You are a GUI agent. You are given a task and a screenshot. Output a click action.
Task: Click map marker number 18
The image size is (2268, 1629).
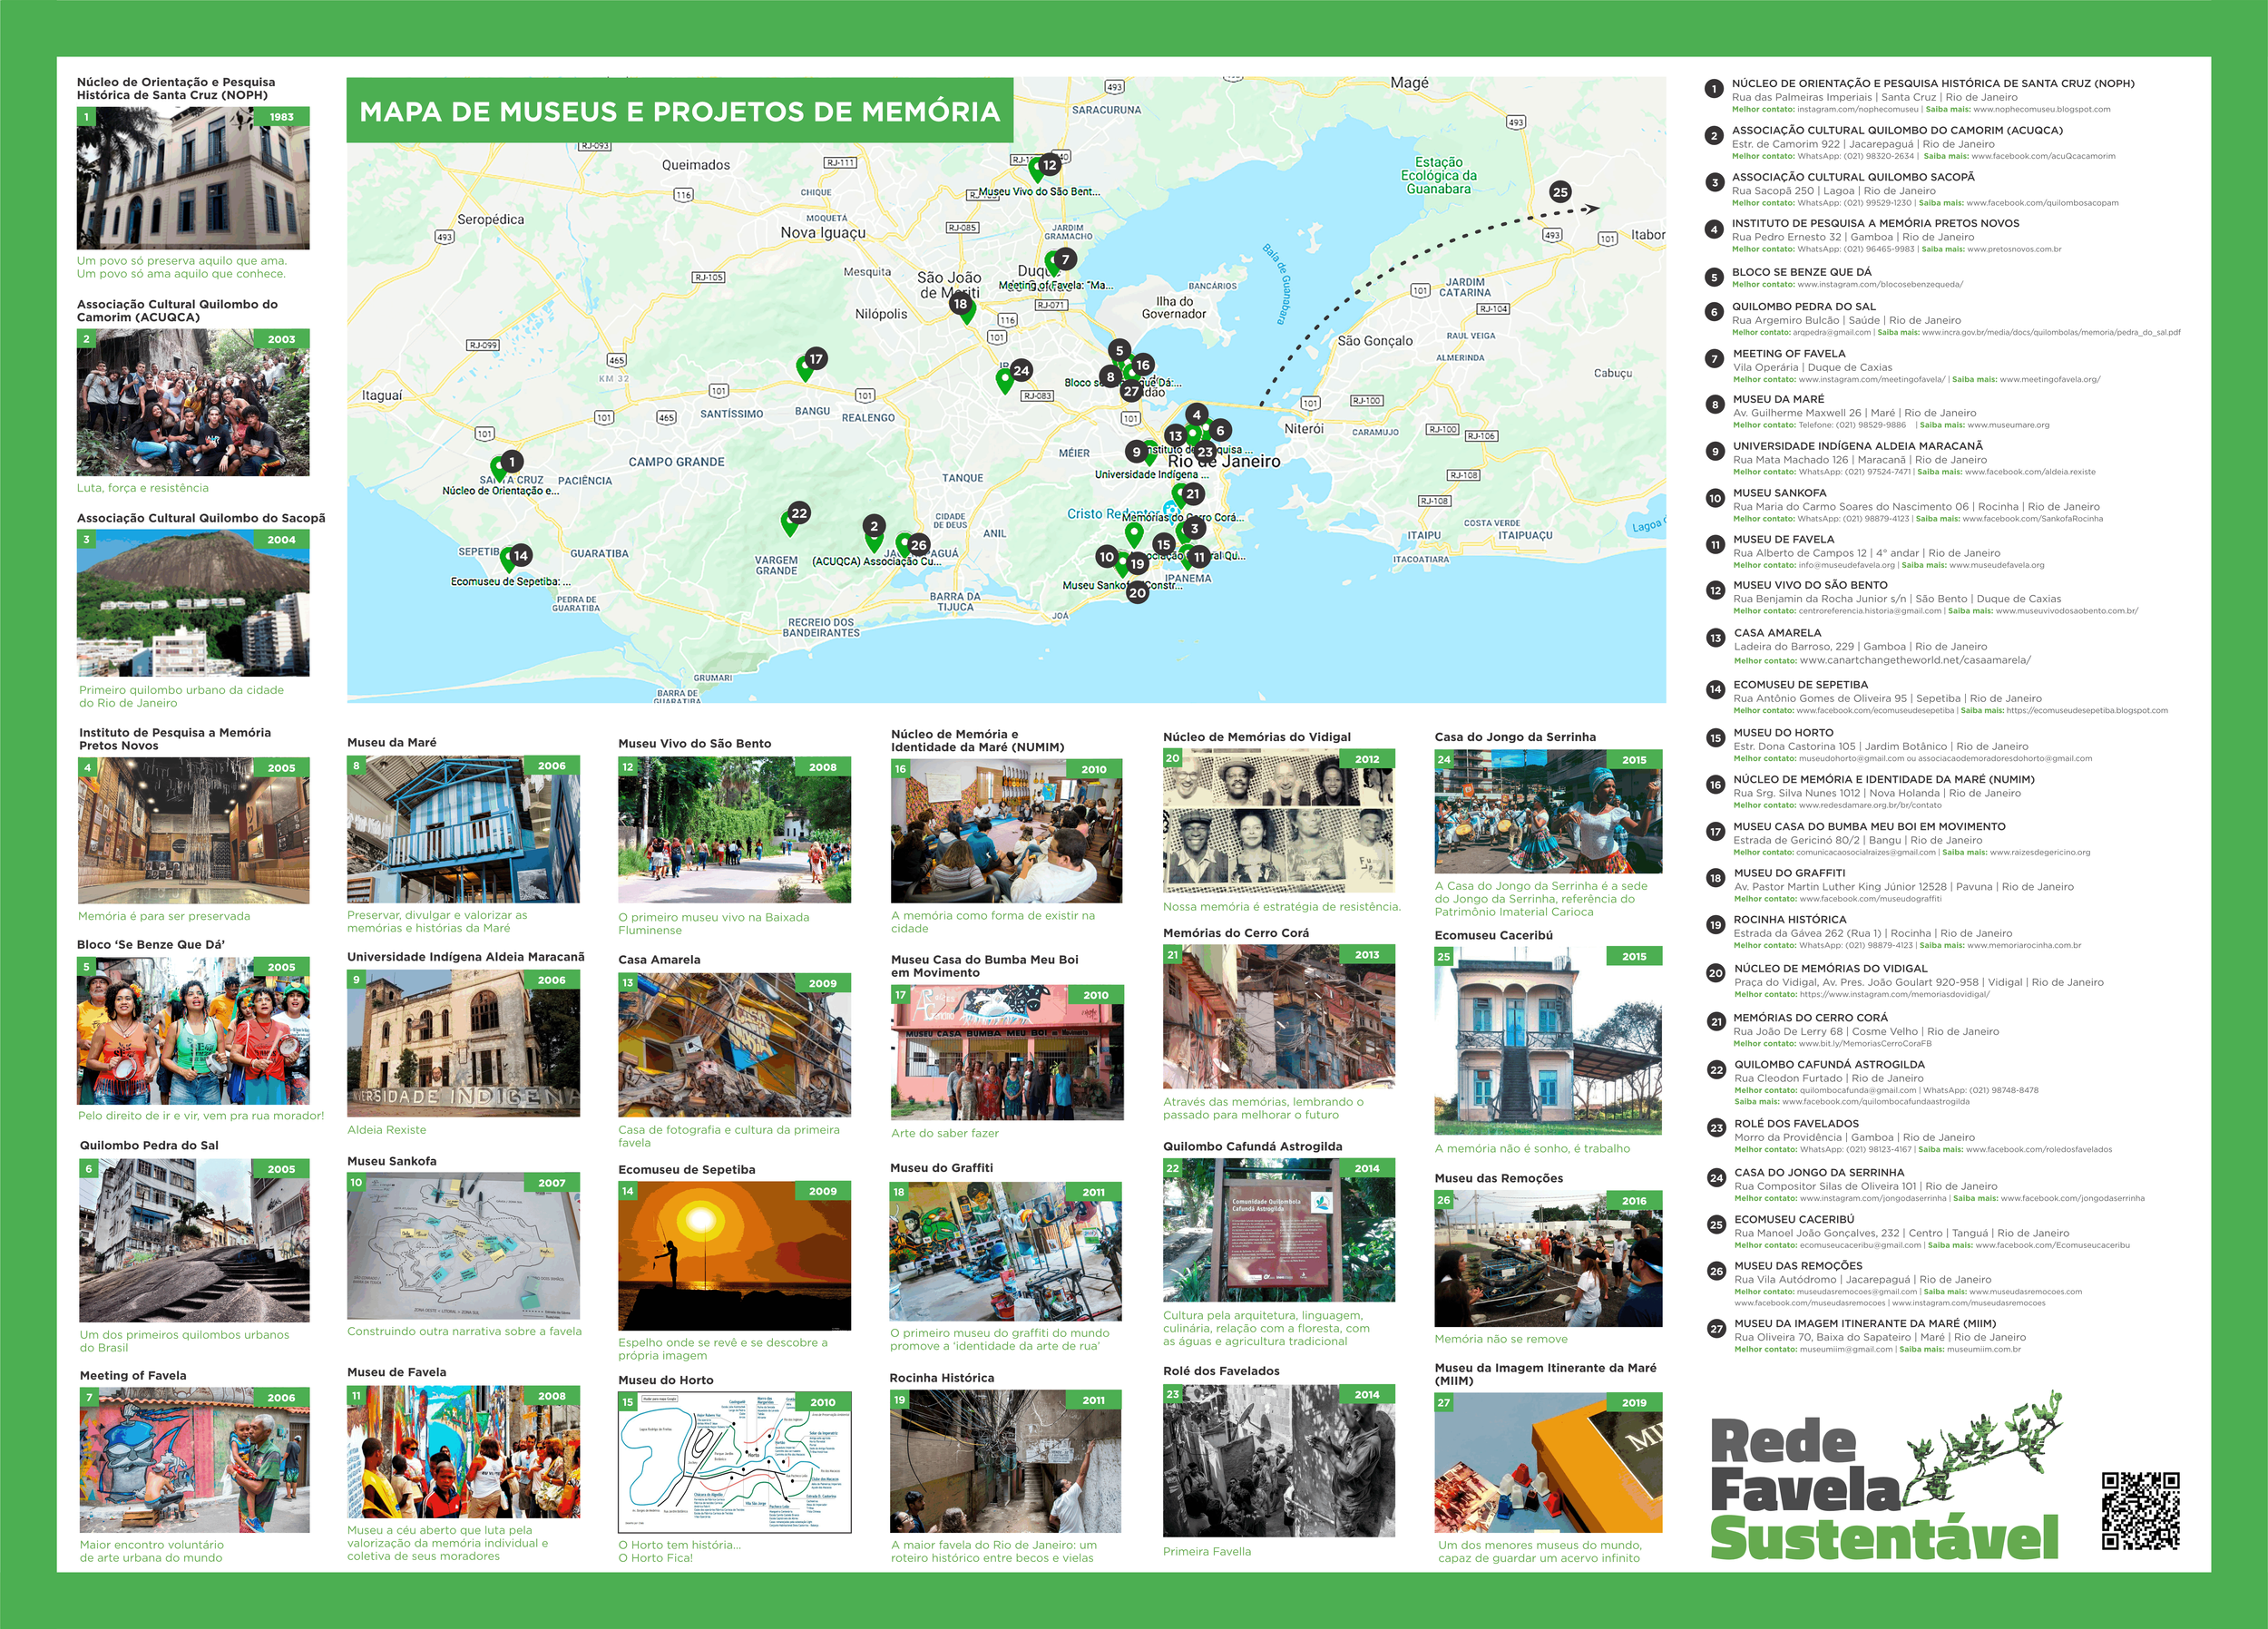tap(960, 304)
